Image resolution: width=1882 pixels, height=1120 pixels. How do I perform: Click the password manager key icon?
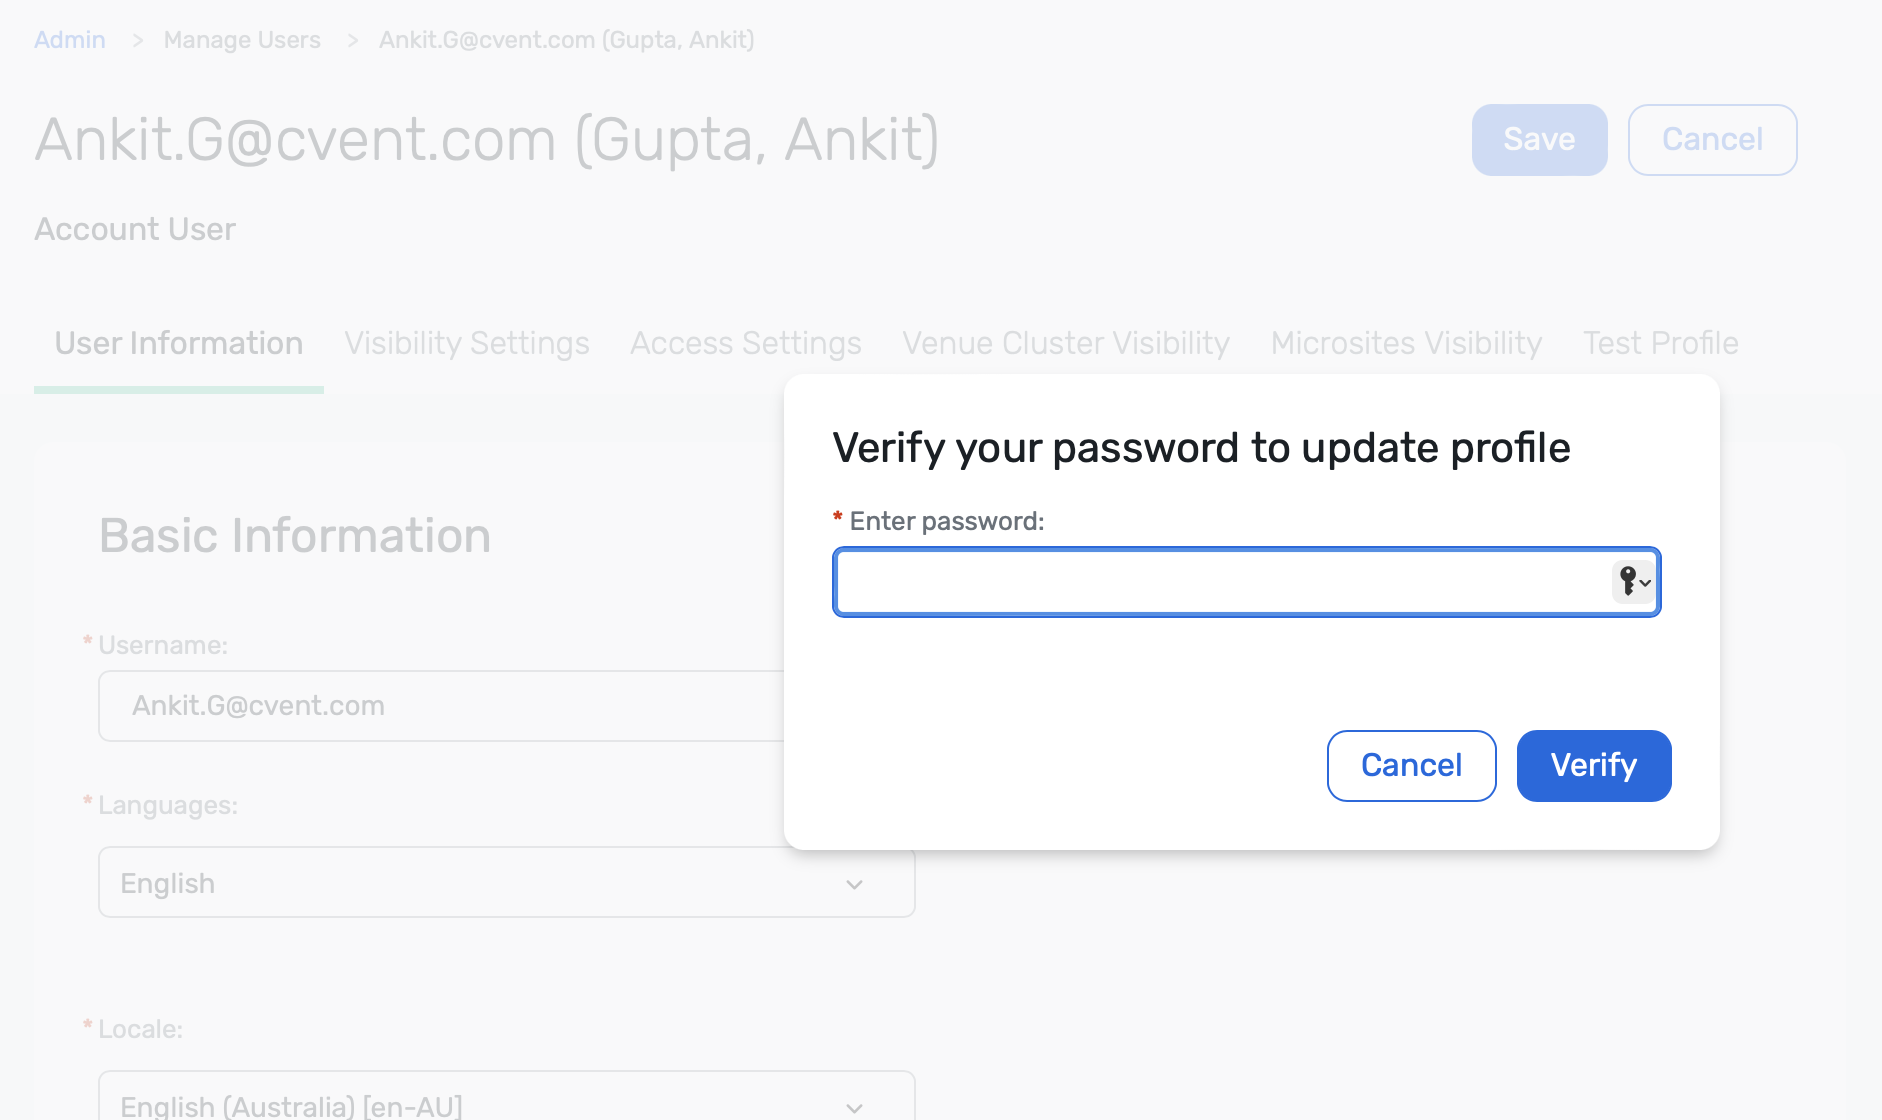tap(1634, 581)
